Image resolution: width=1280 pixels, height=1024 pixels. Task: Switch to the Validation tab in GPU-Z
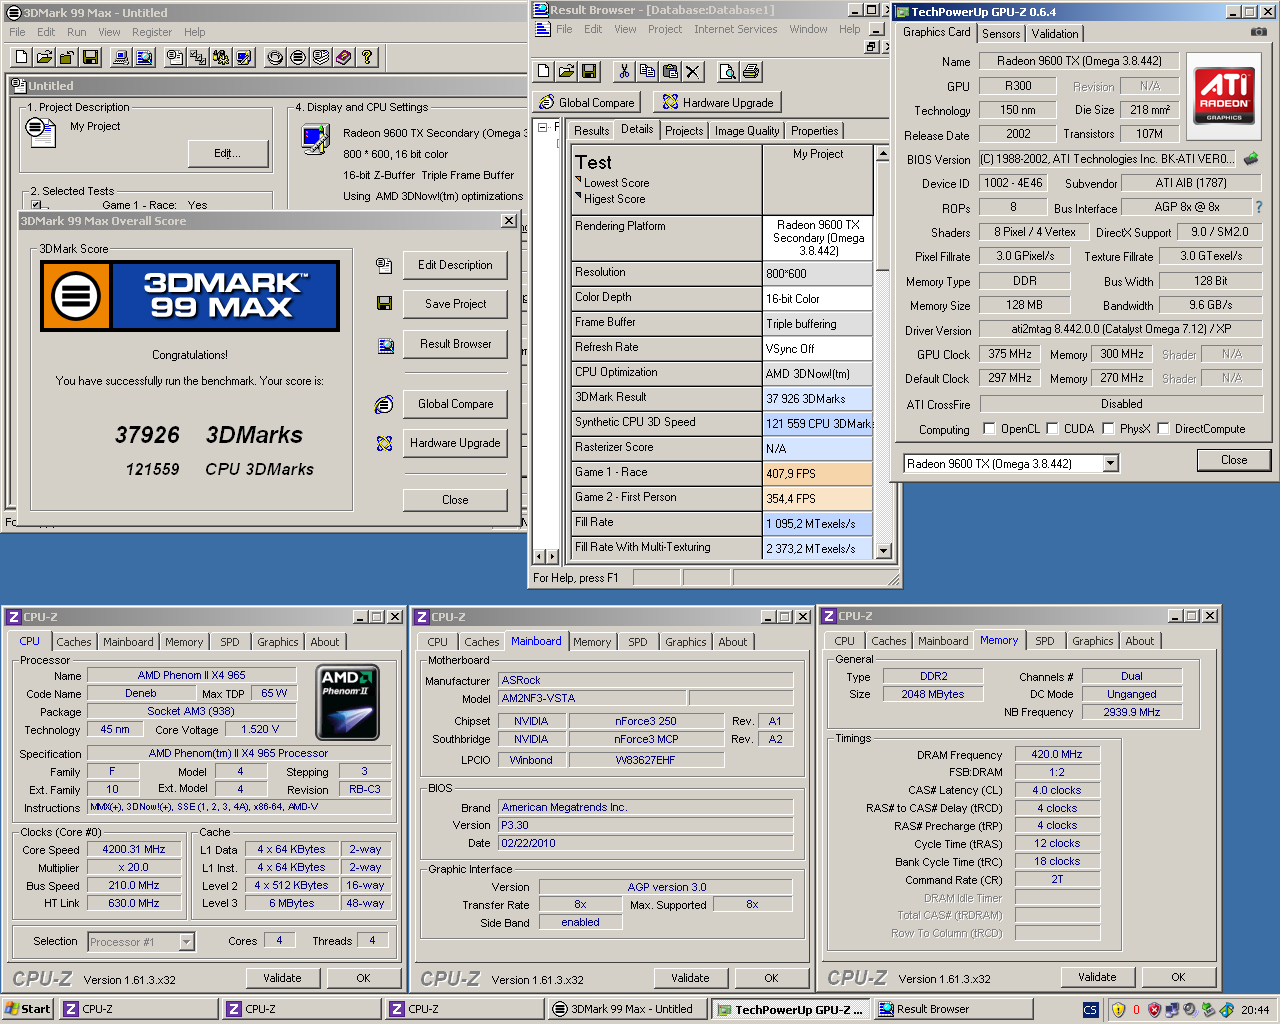[1055, 33]
